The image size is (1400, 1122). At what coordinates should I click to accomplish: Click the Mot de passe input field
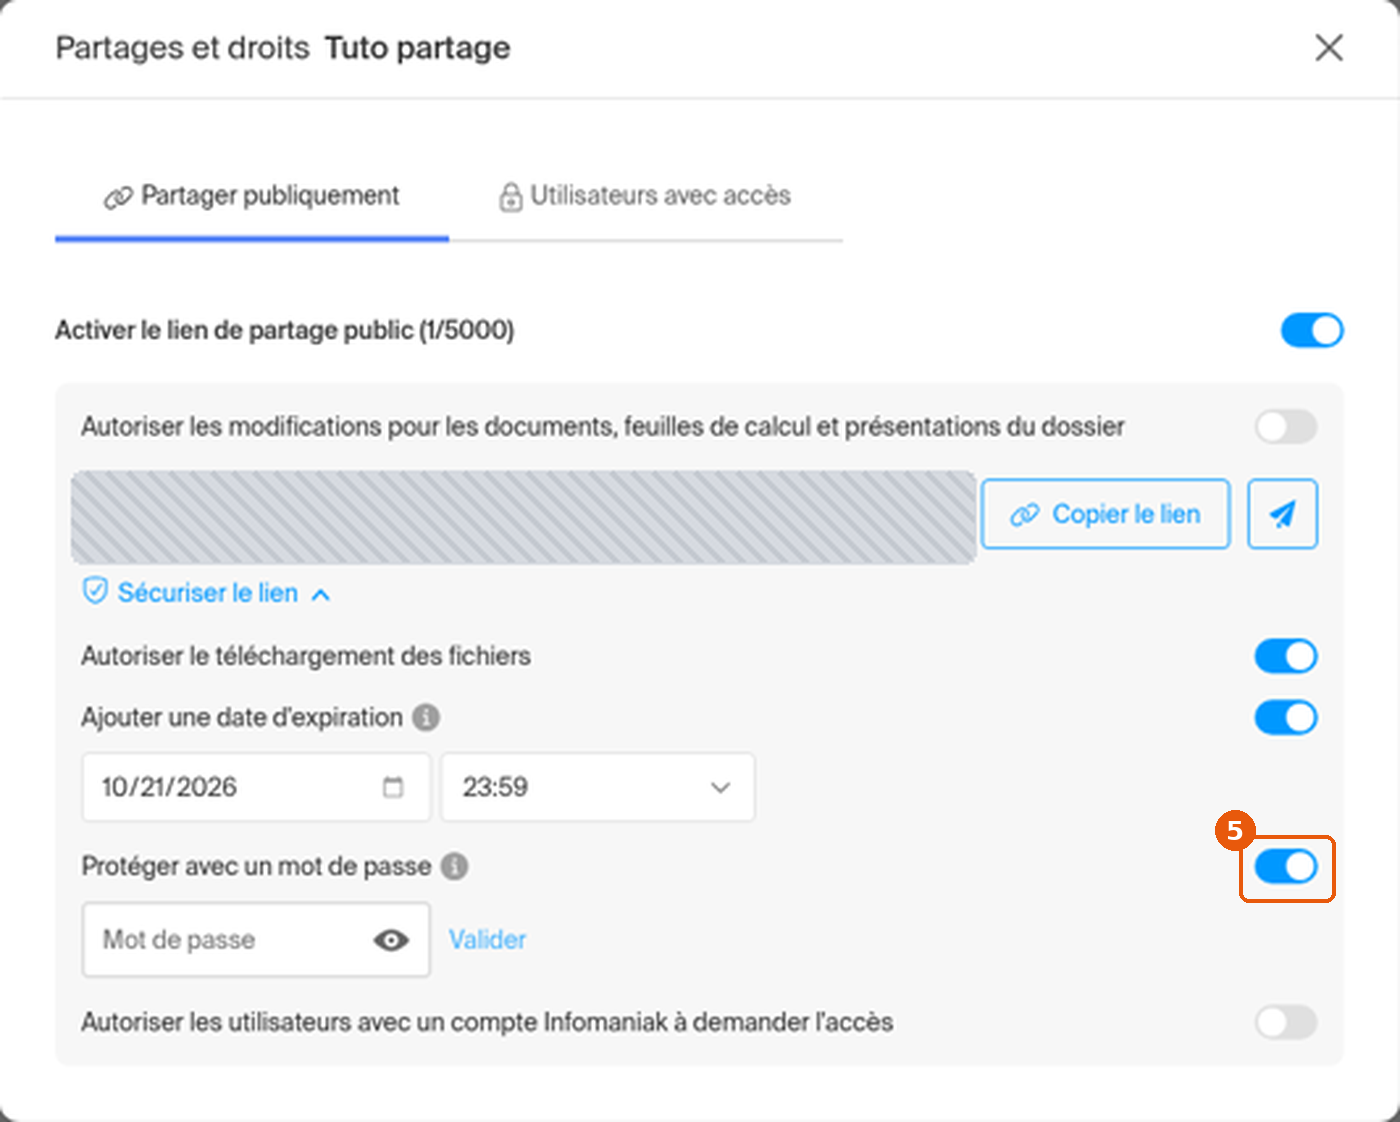tap(256, 940)
